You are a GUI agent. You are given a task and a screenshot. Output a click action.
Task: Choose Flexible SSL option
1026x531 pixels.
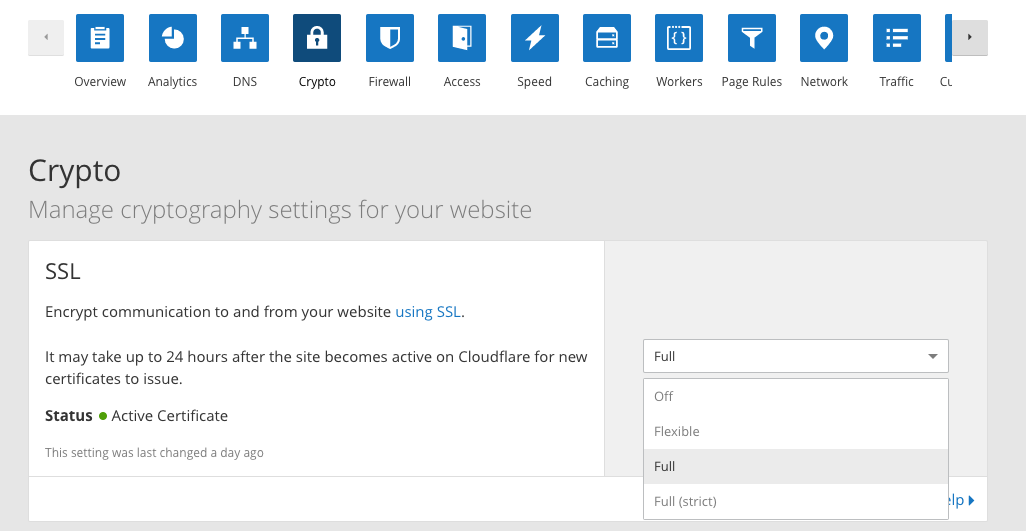click(677, 431)
